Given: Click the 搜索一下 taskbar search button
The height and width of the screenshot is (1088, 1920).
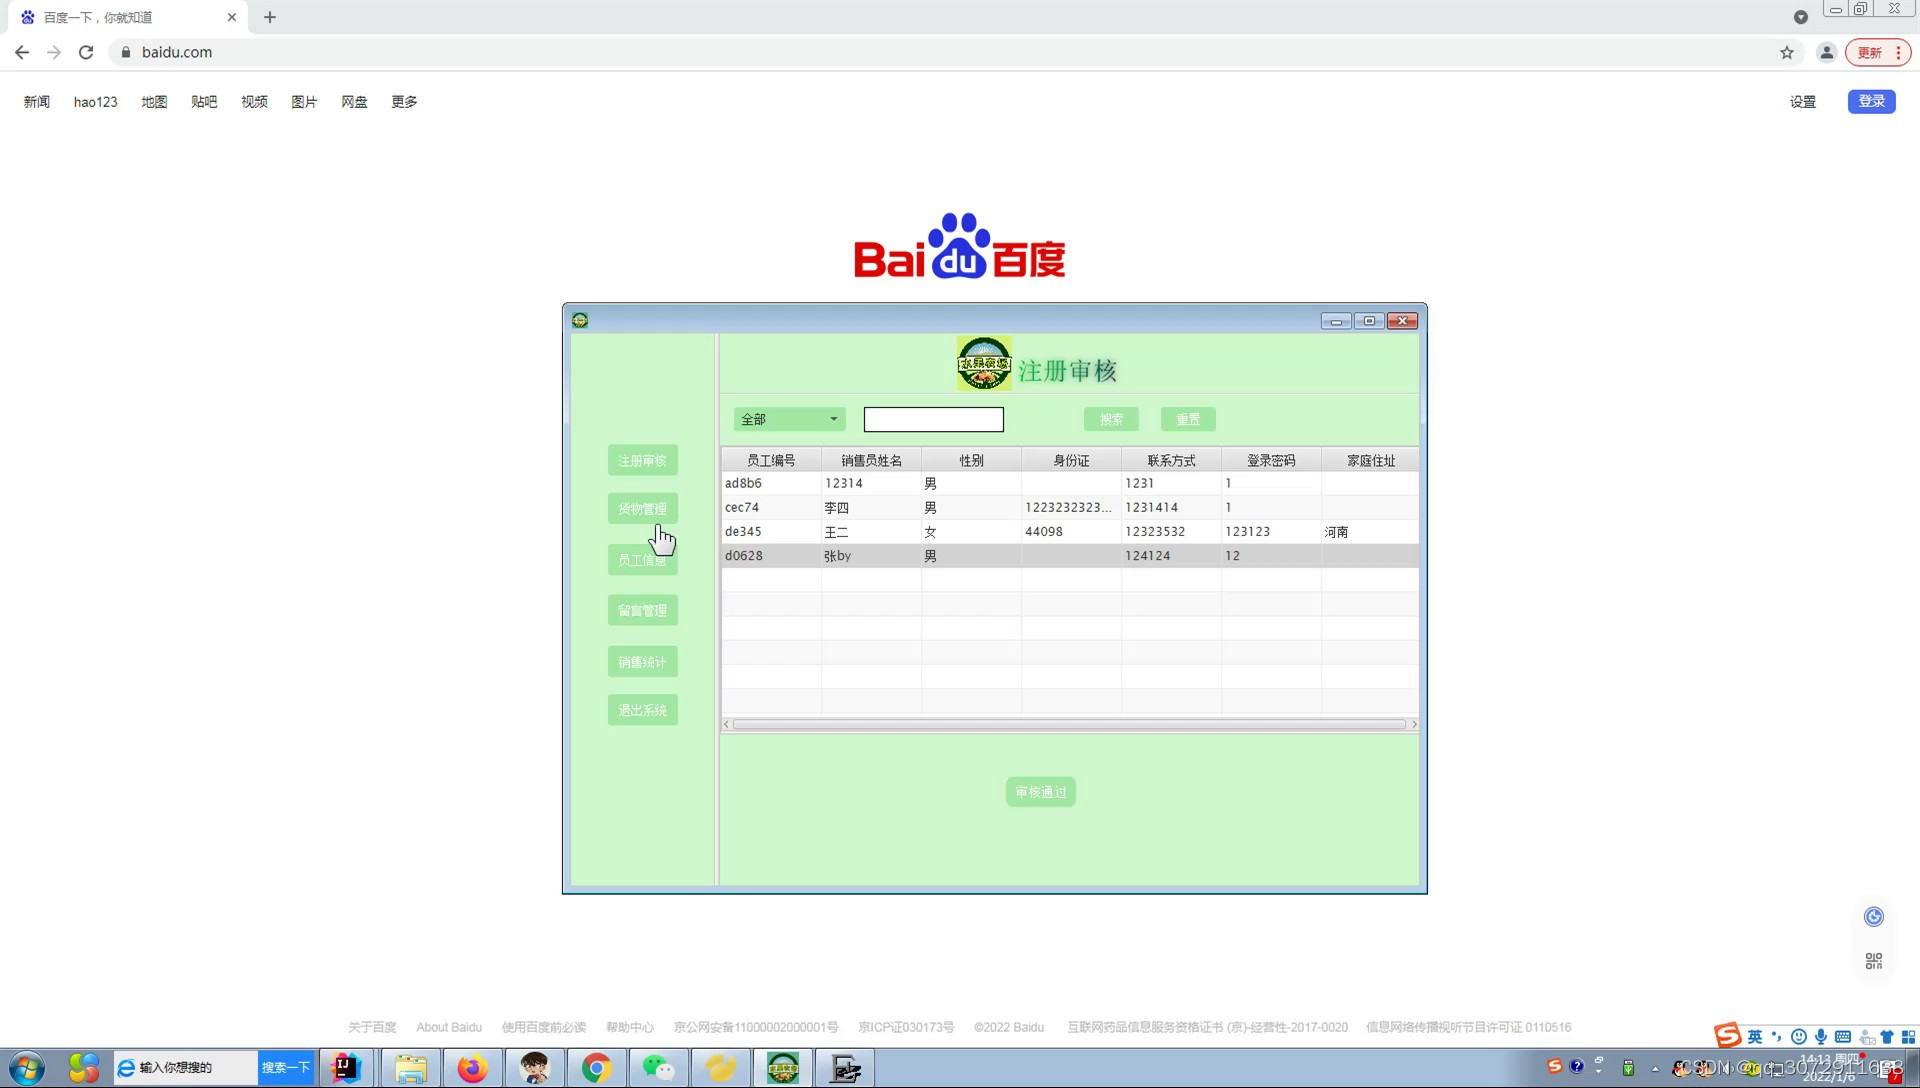Looking at the screenshot, I should point(286,1067).
